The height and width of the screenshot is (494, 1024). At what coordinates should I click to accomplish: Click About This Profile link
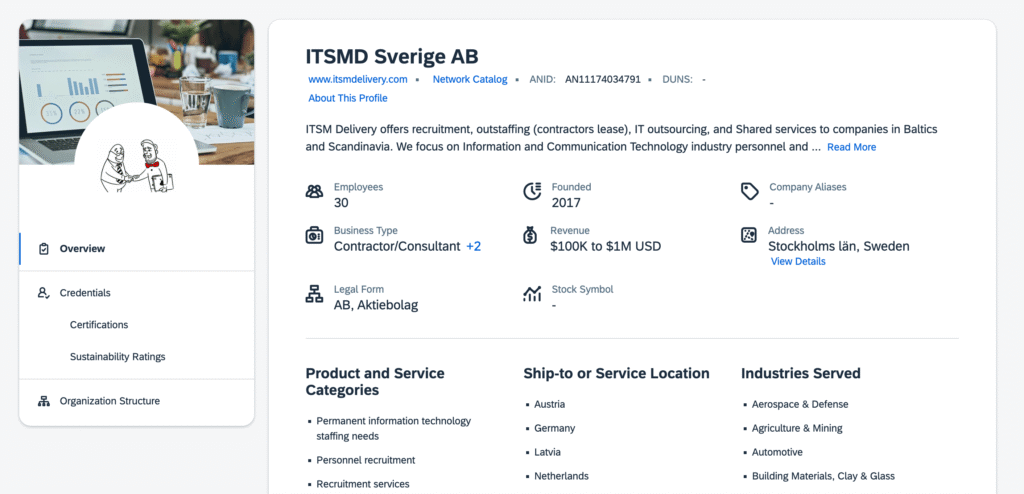click(347, 98)
